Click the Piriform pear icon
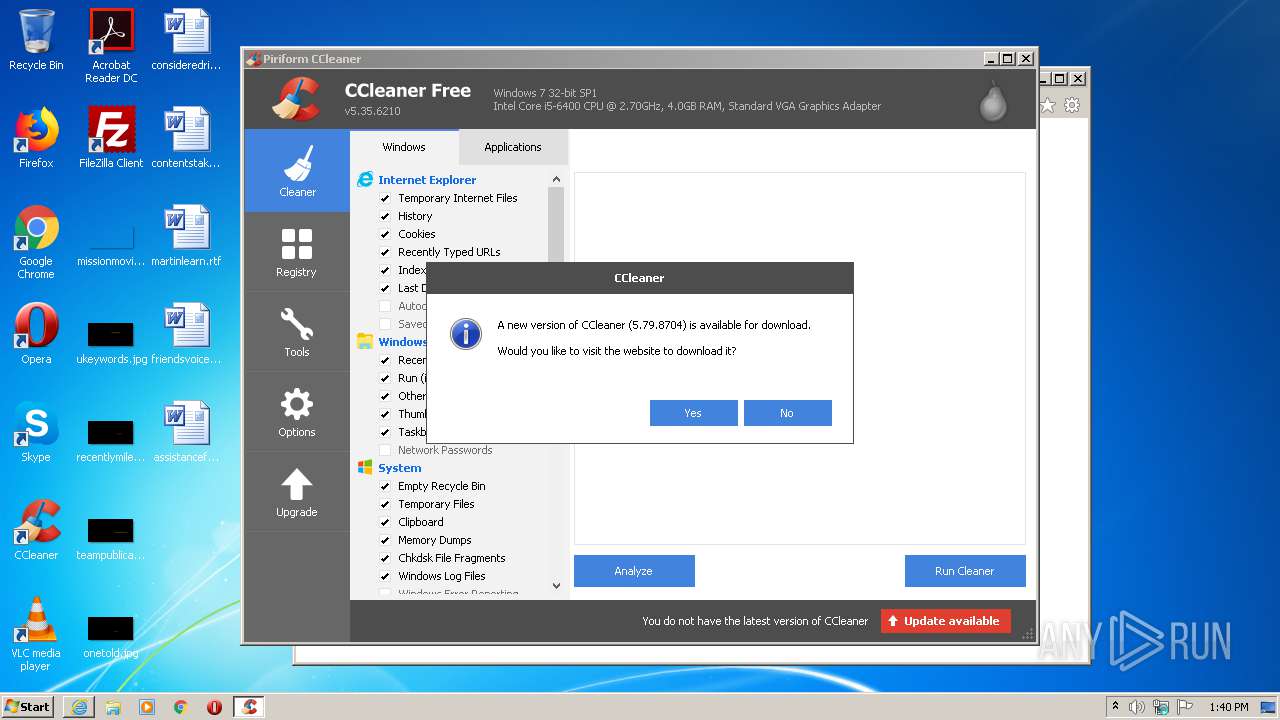Image resolution: width=1280 pixels, height=720 pixels. [992, 100]
